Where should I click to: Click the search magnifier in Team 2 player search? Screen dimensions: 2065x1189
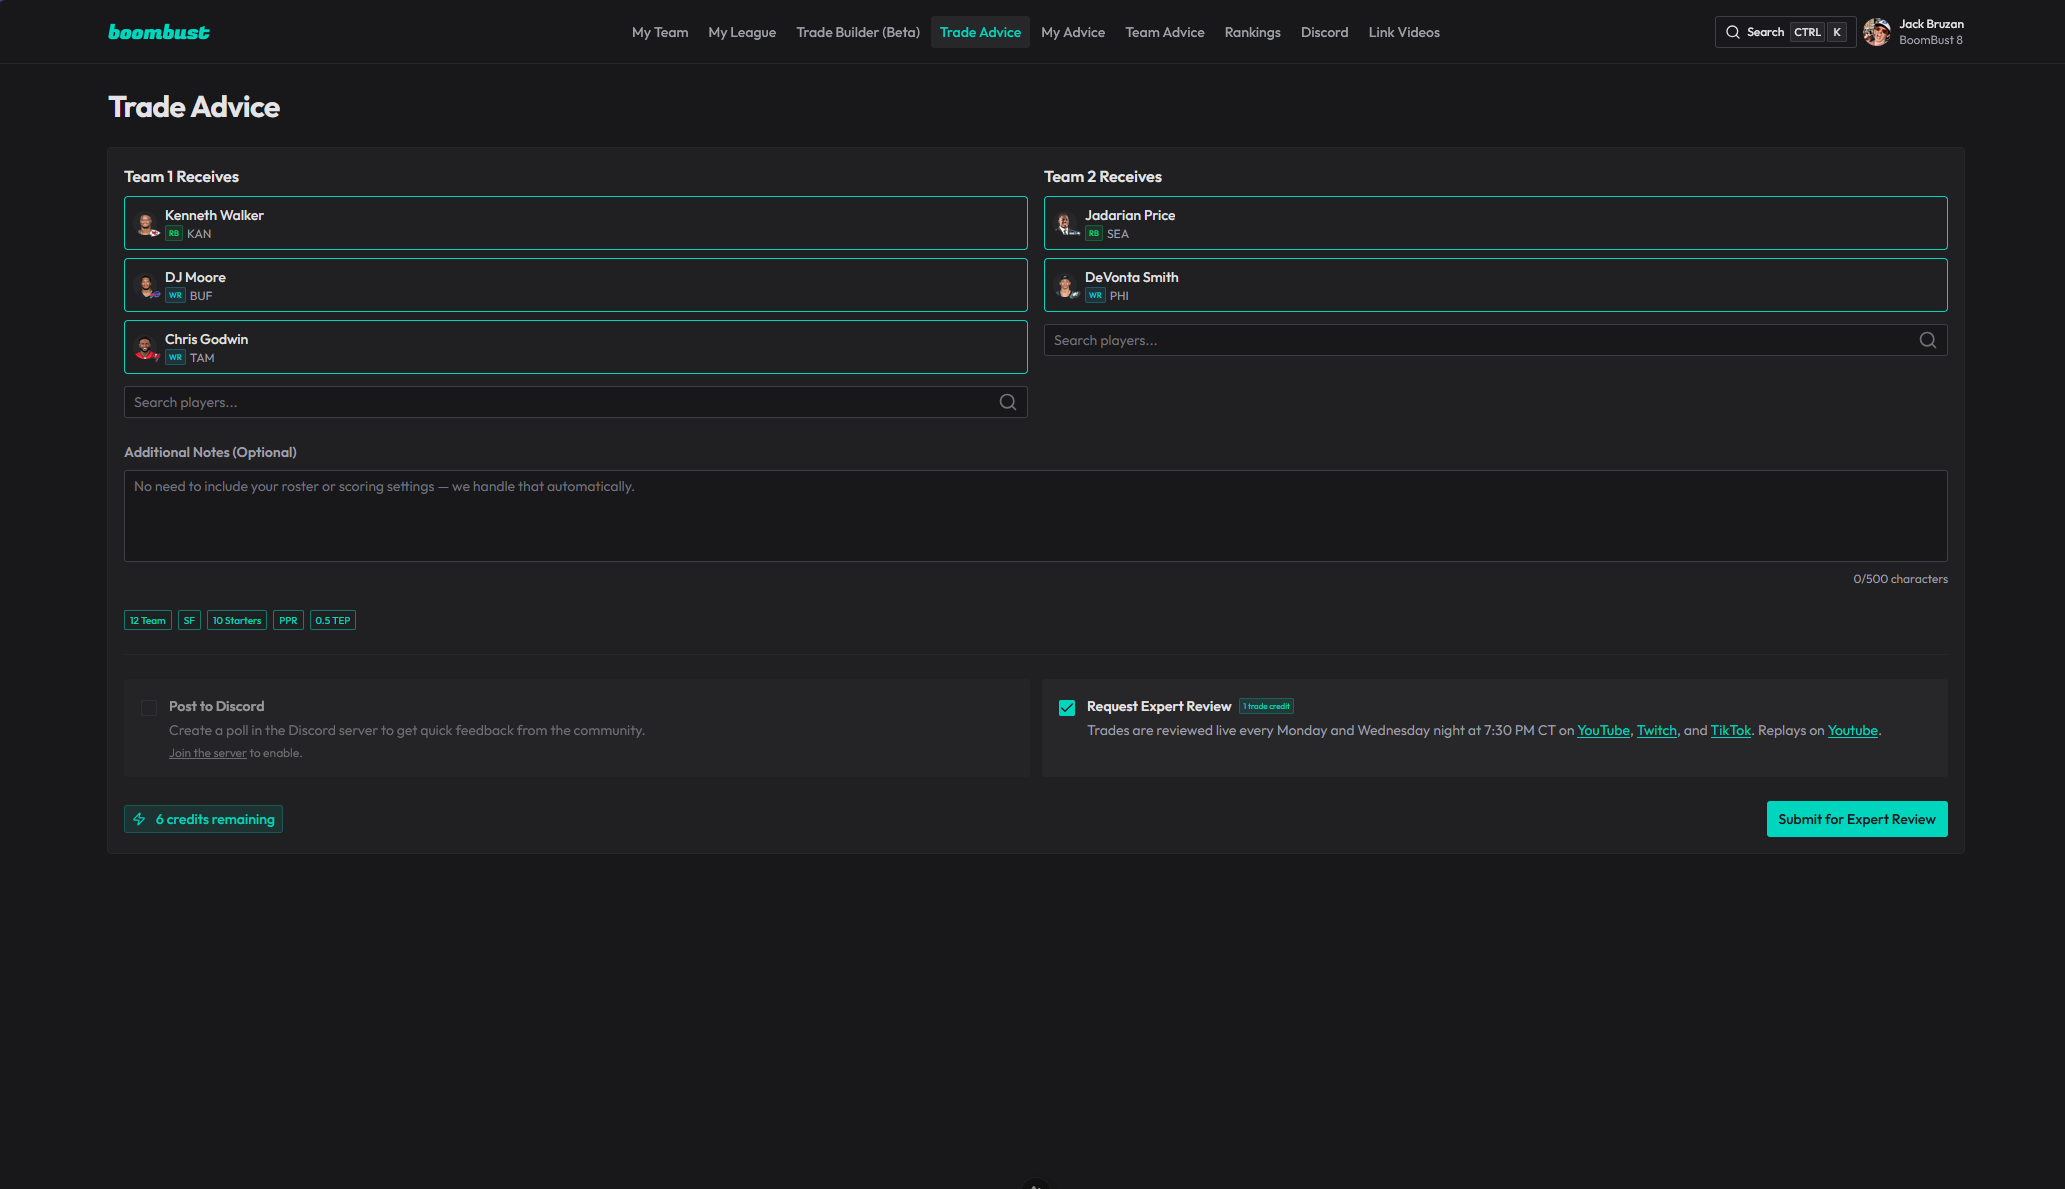pos(1928,340)
